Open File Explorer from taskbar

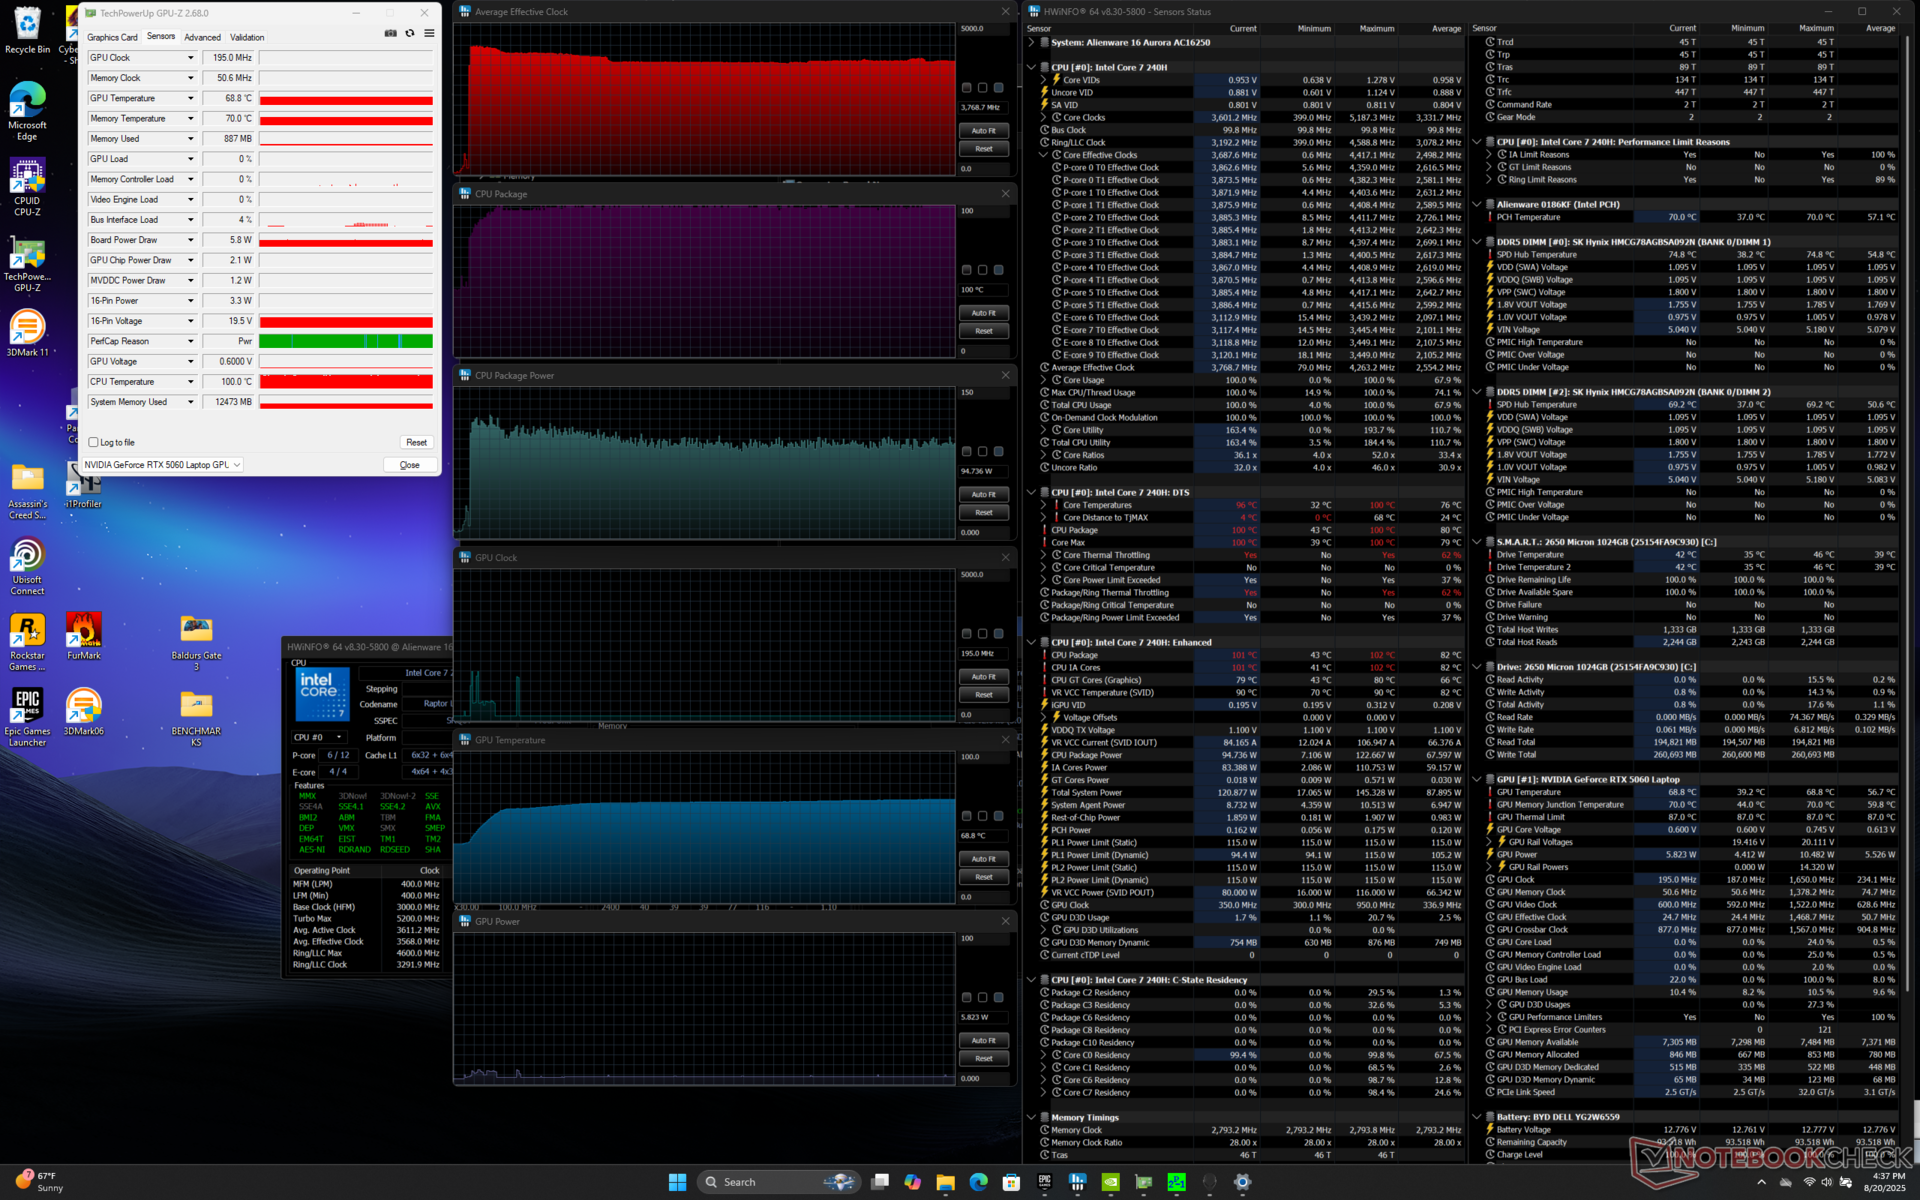tap(945, 1182)
